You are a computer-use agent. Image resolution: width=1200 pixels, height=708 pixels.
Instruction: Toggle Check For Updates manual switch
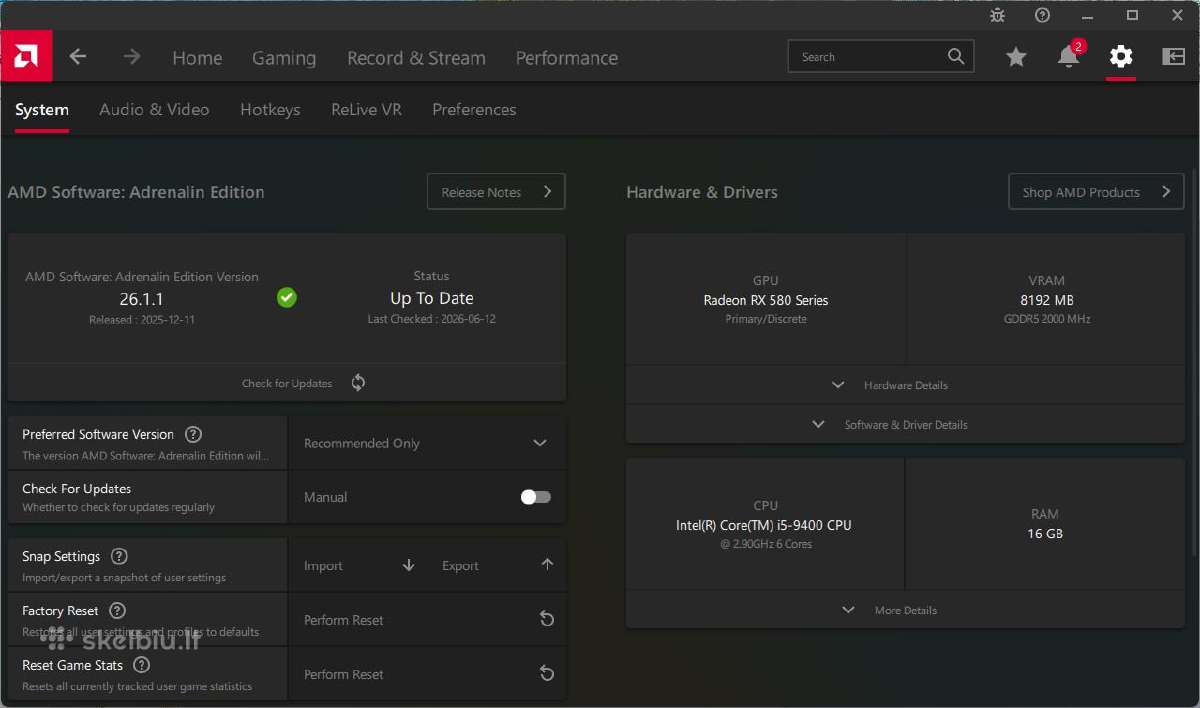pyautogui.click(x=535, y=497)
